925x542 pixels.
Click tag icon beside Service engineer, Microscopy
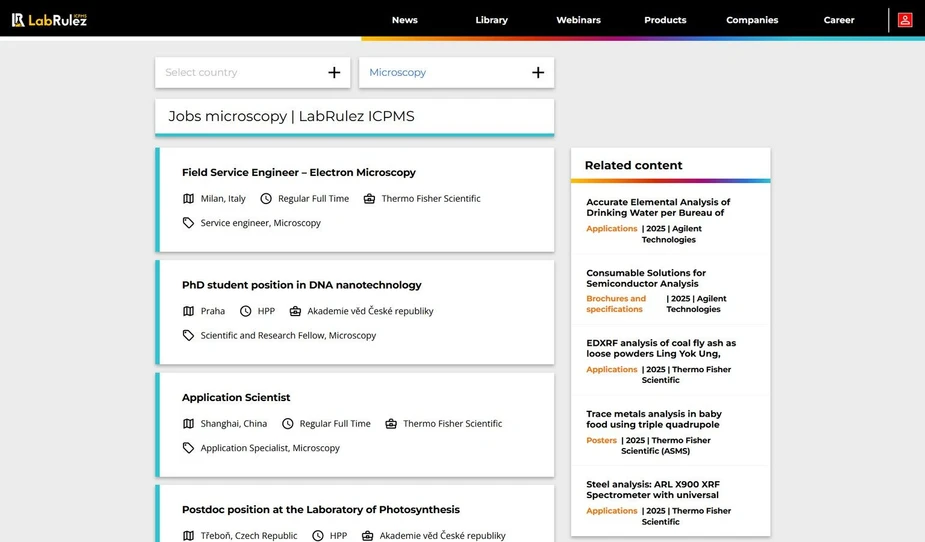point(188,223)
